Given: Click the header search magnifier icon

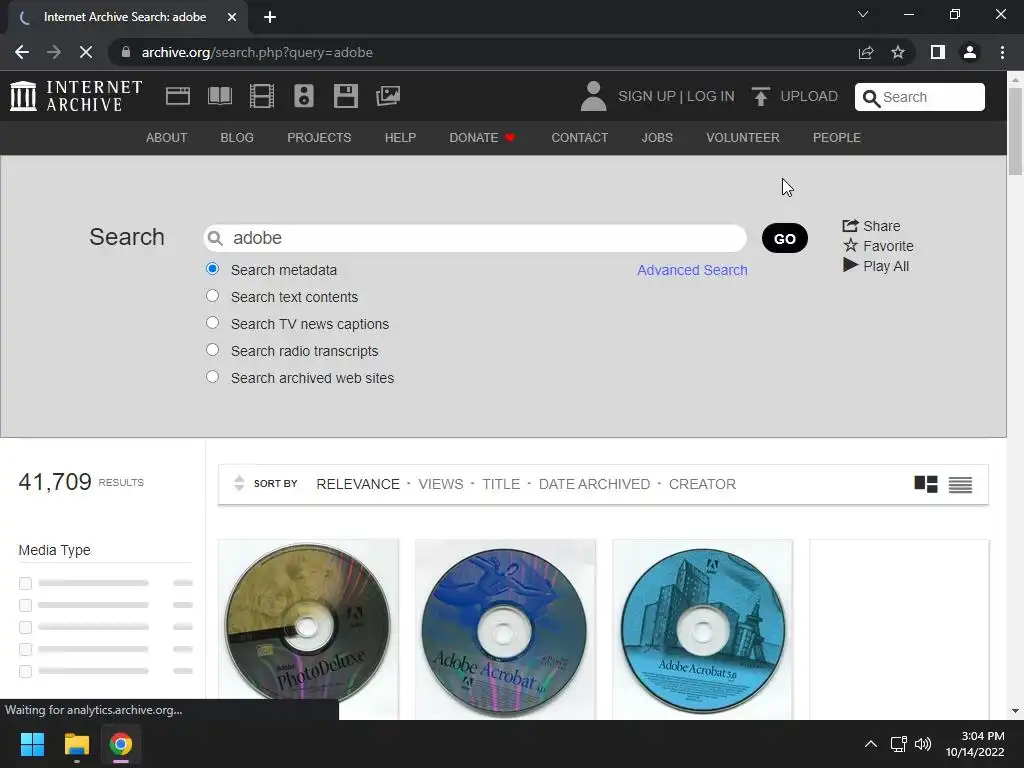Looking at the screenshot, I should 871,98.
